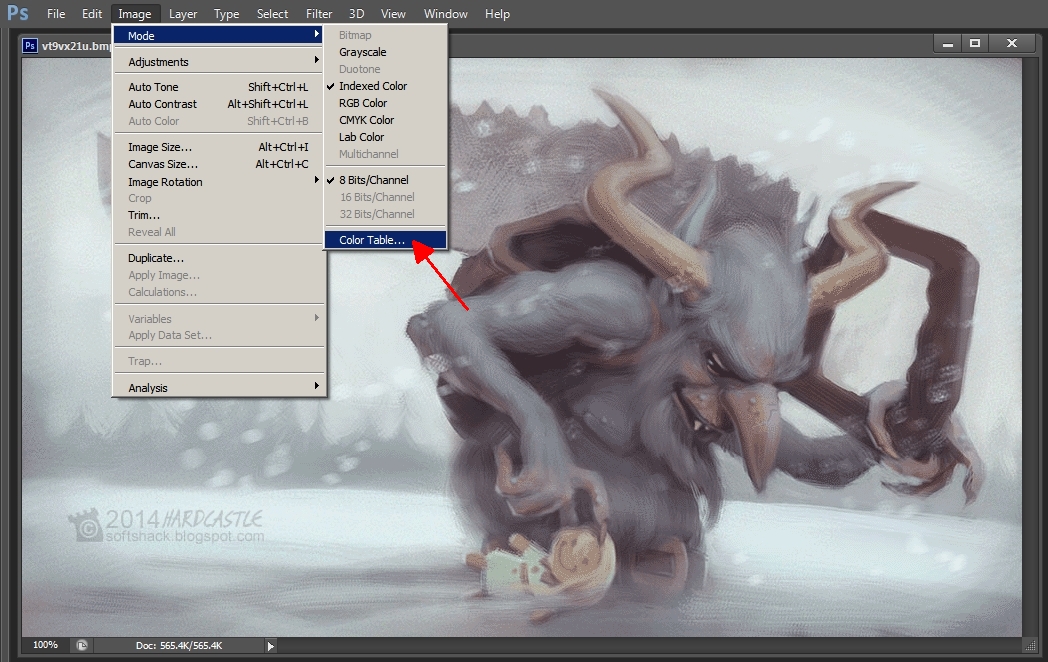1048x662 pixels.
Task: Switch mode to RGB Color
Action: click(385, 103)
